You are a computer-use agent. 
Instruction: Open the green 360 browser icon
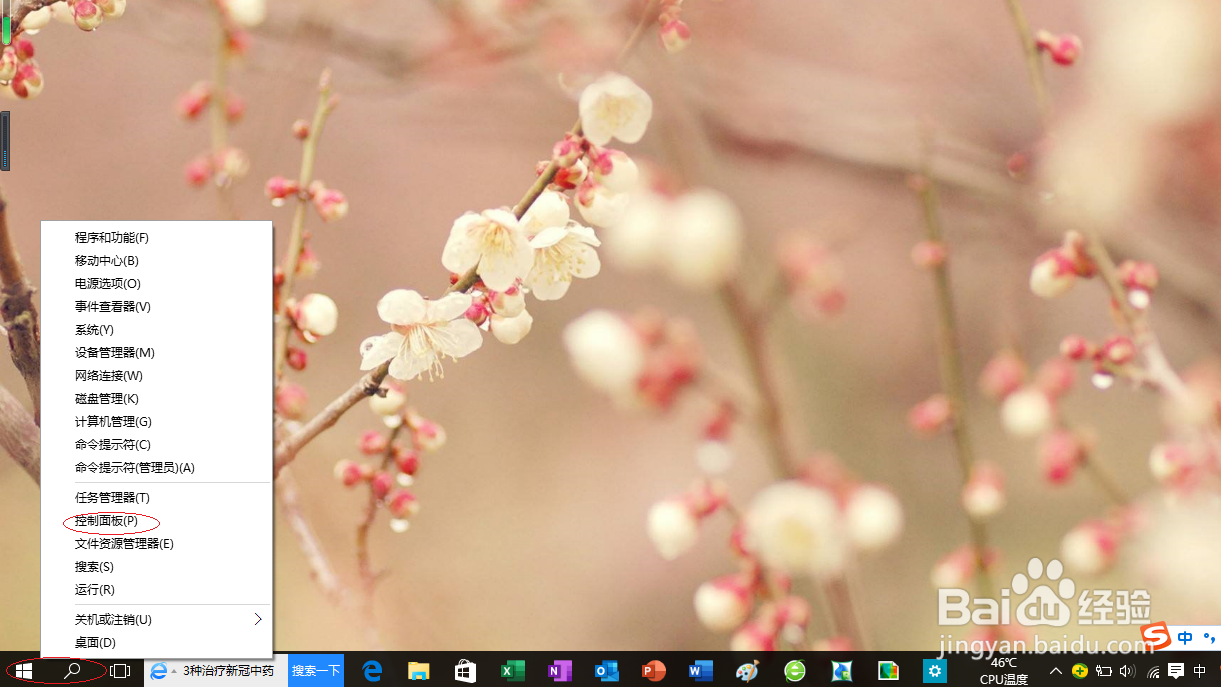[794, 671]
